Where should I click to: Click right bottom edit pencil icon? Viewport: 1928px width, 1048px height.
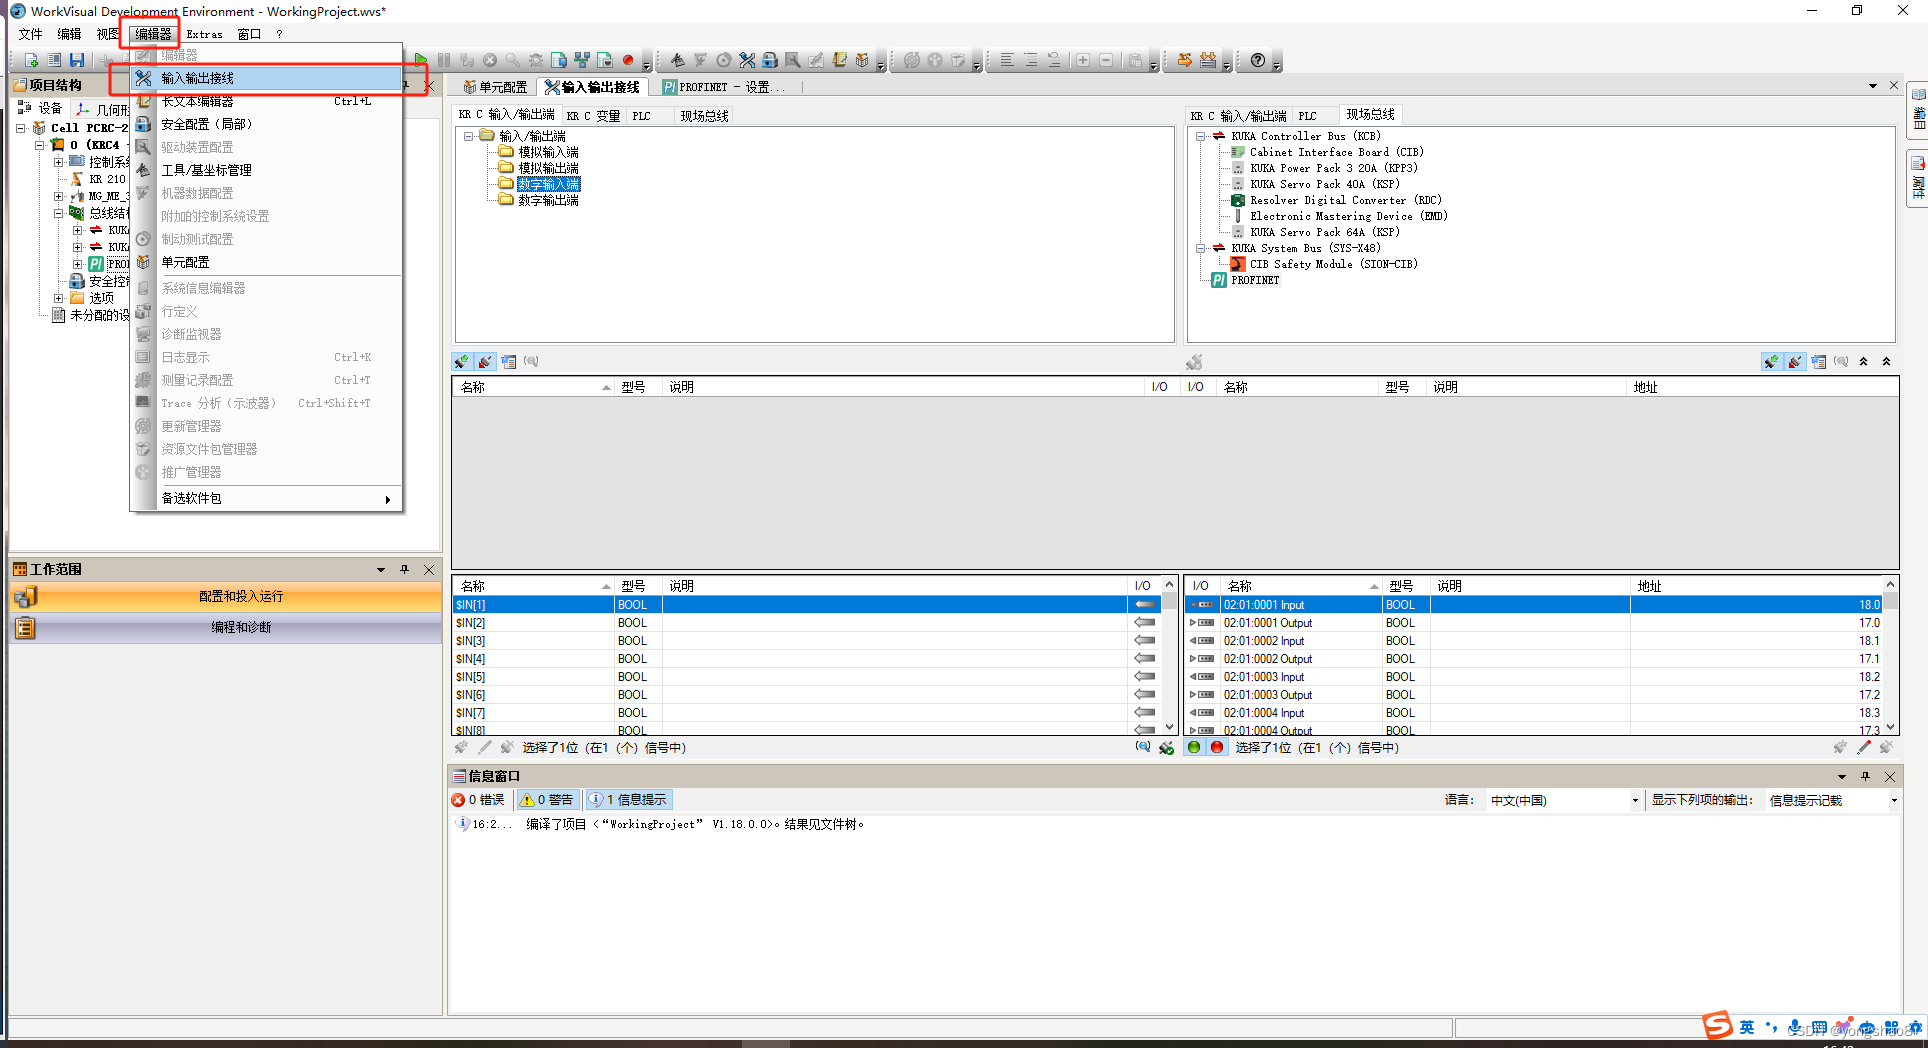1864,747
